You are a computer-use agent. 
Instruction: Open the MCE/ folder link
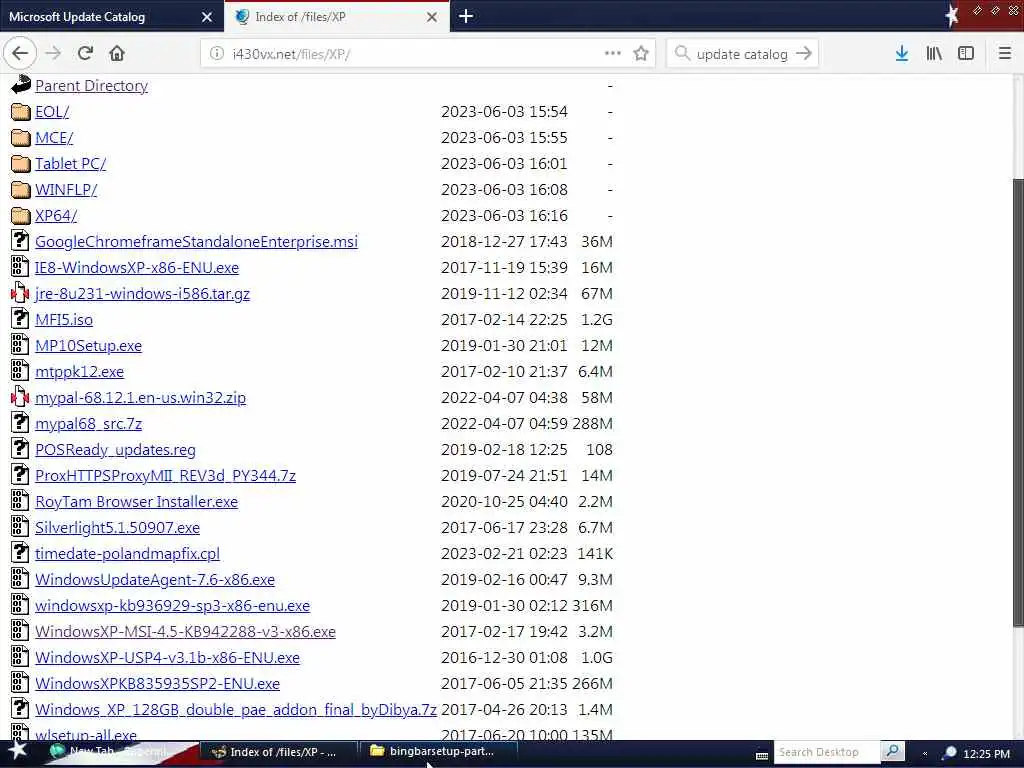click(x=54, y=138)
